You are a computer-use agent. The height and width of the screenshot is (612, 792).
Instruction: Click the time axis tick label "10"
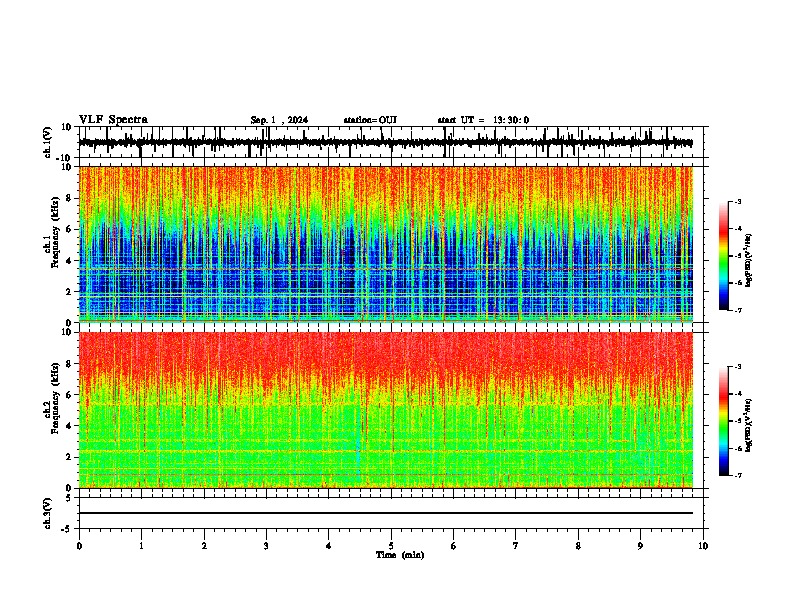coord(703,546)
